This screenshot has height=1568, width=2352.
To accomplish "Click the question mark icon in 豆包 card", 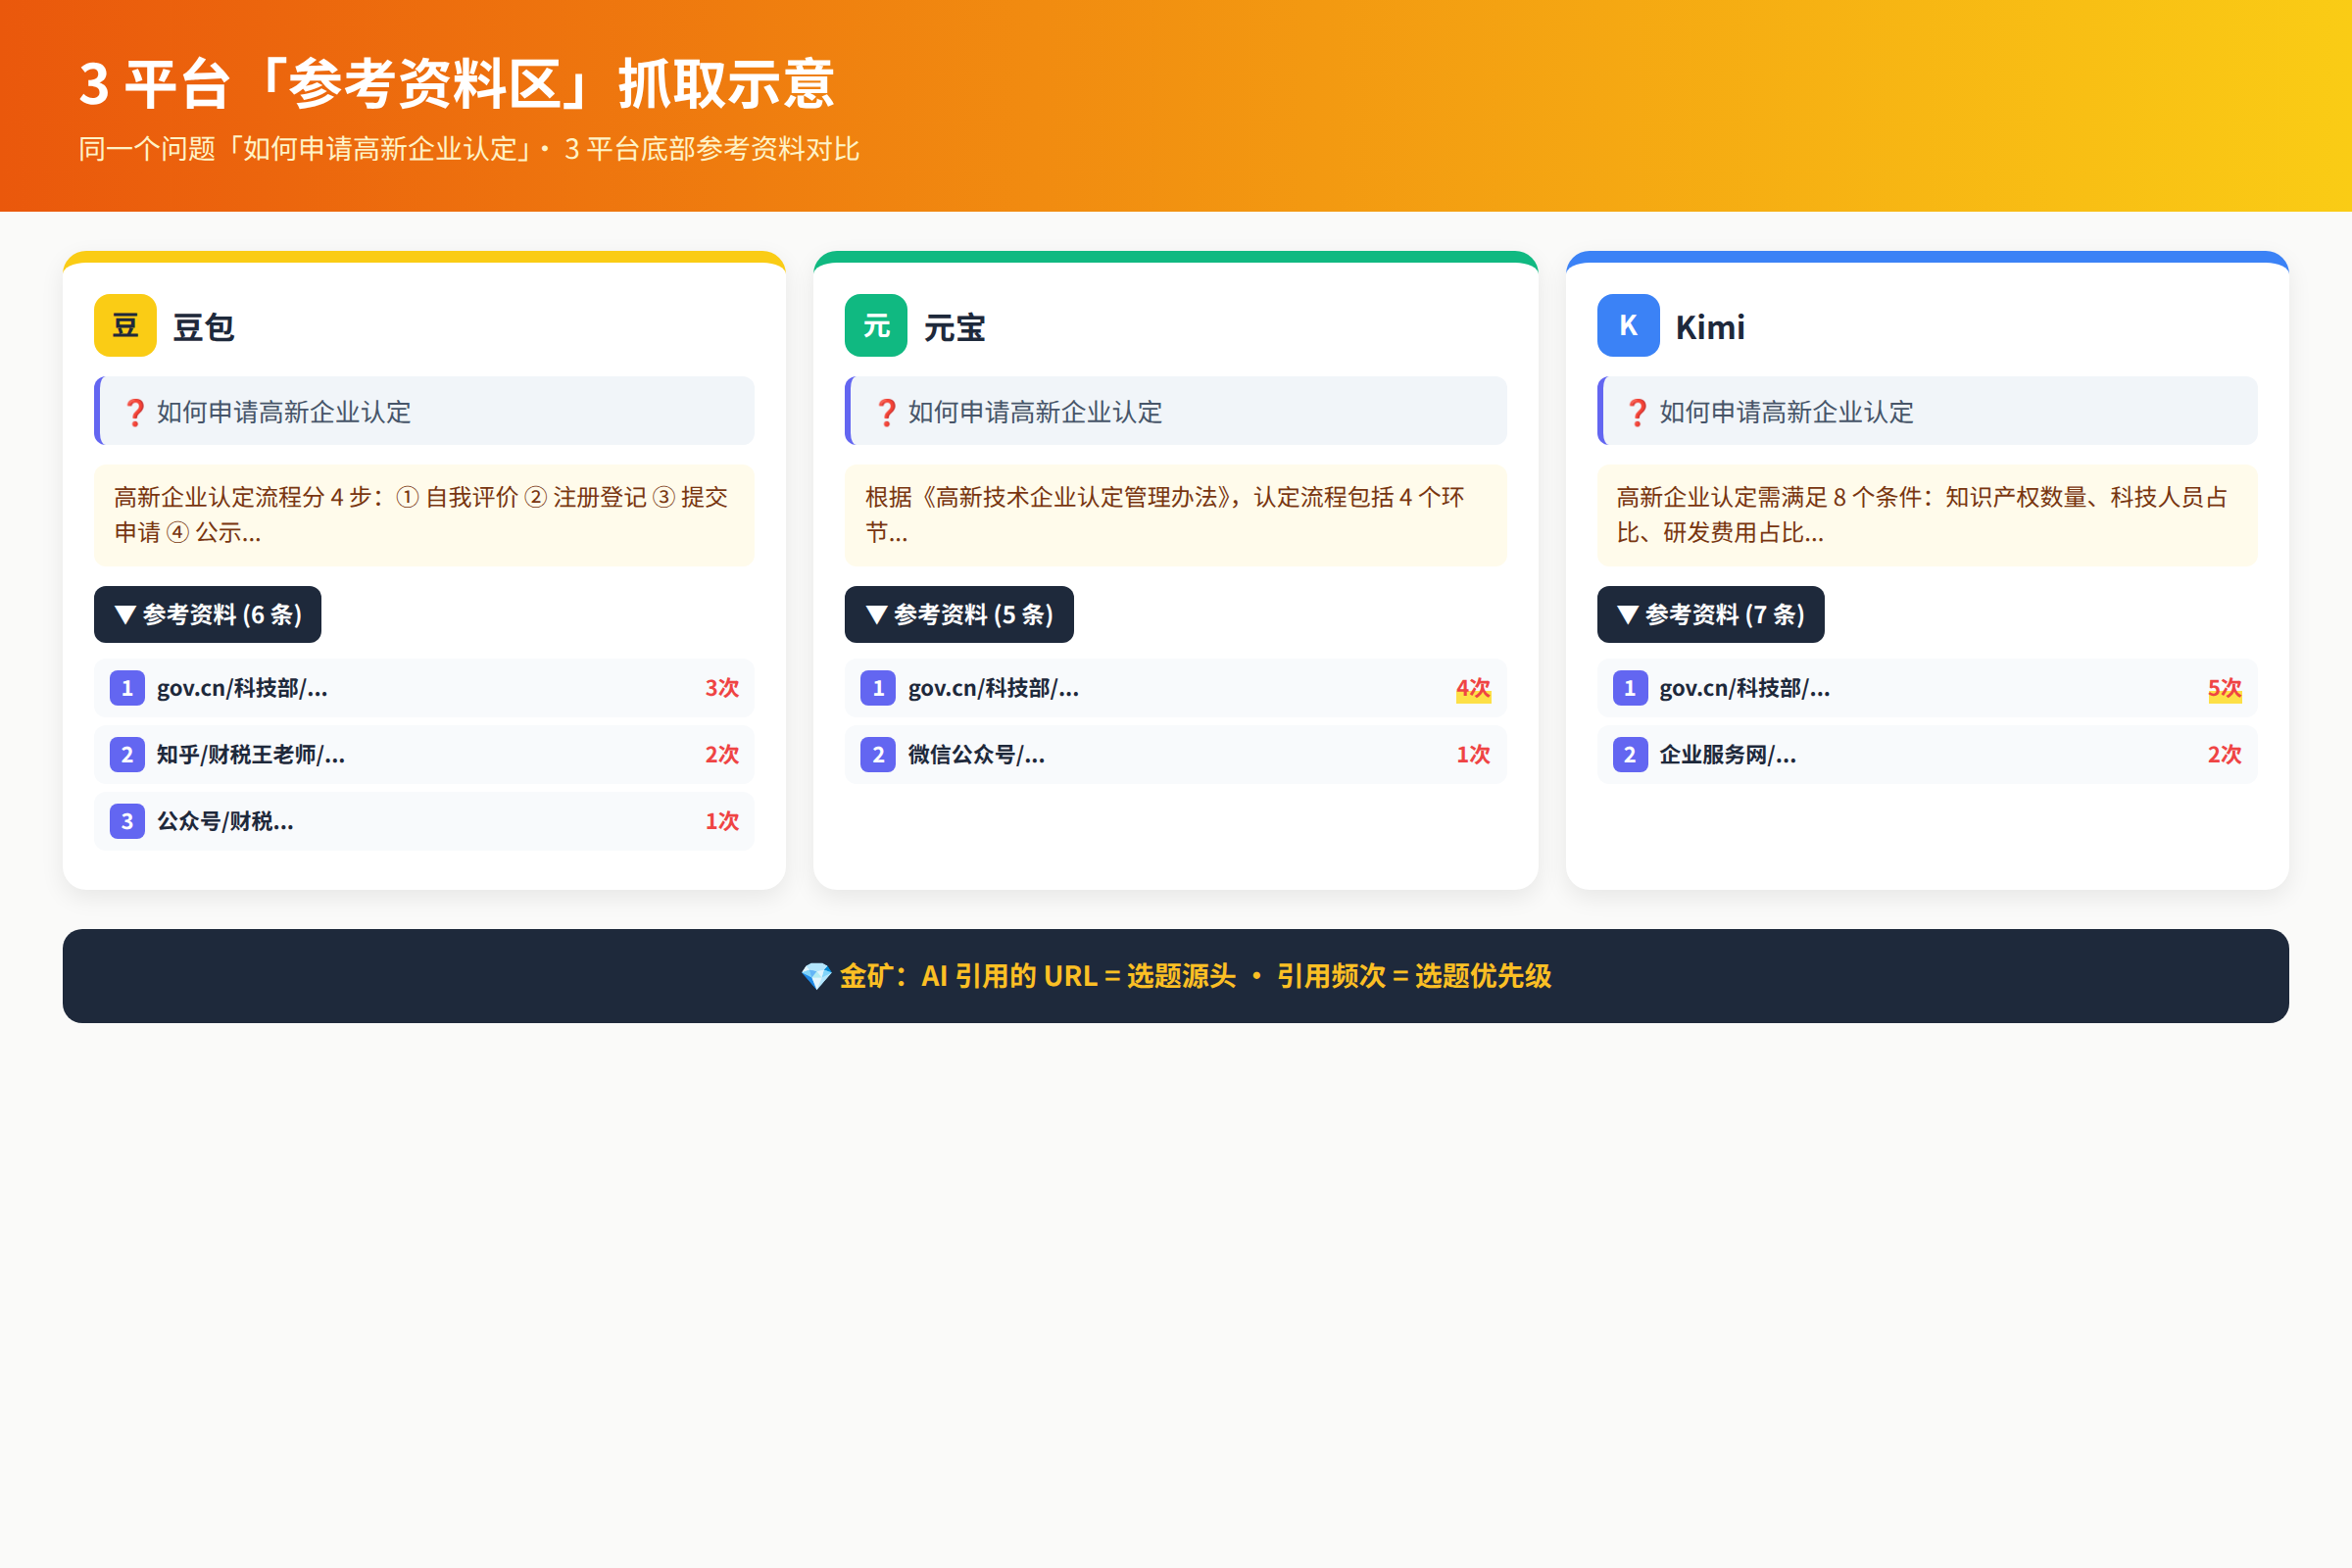I will pyautogui.click(x=135, y=412).
